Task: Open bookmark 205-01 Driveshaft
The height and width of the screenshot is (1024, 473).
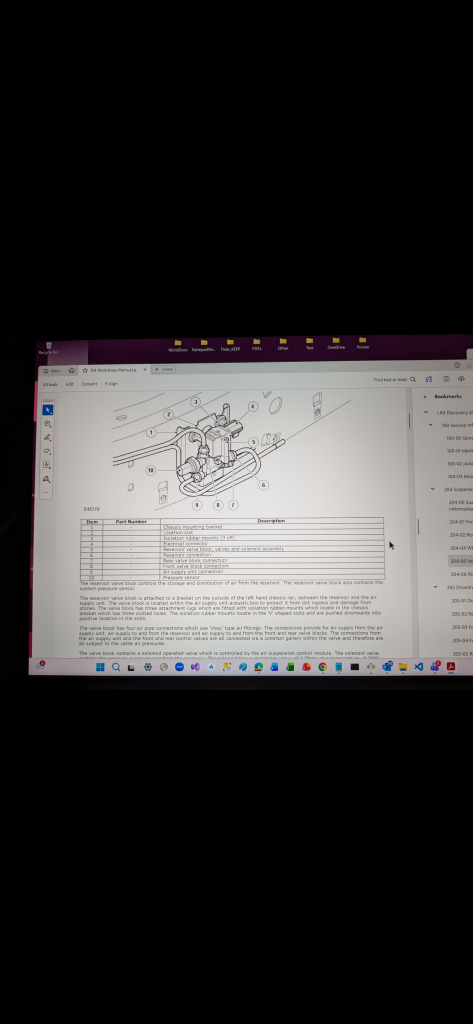Action: pos(463,601)
